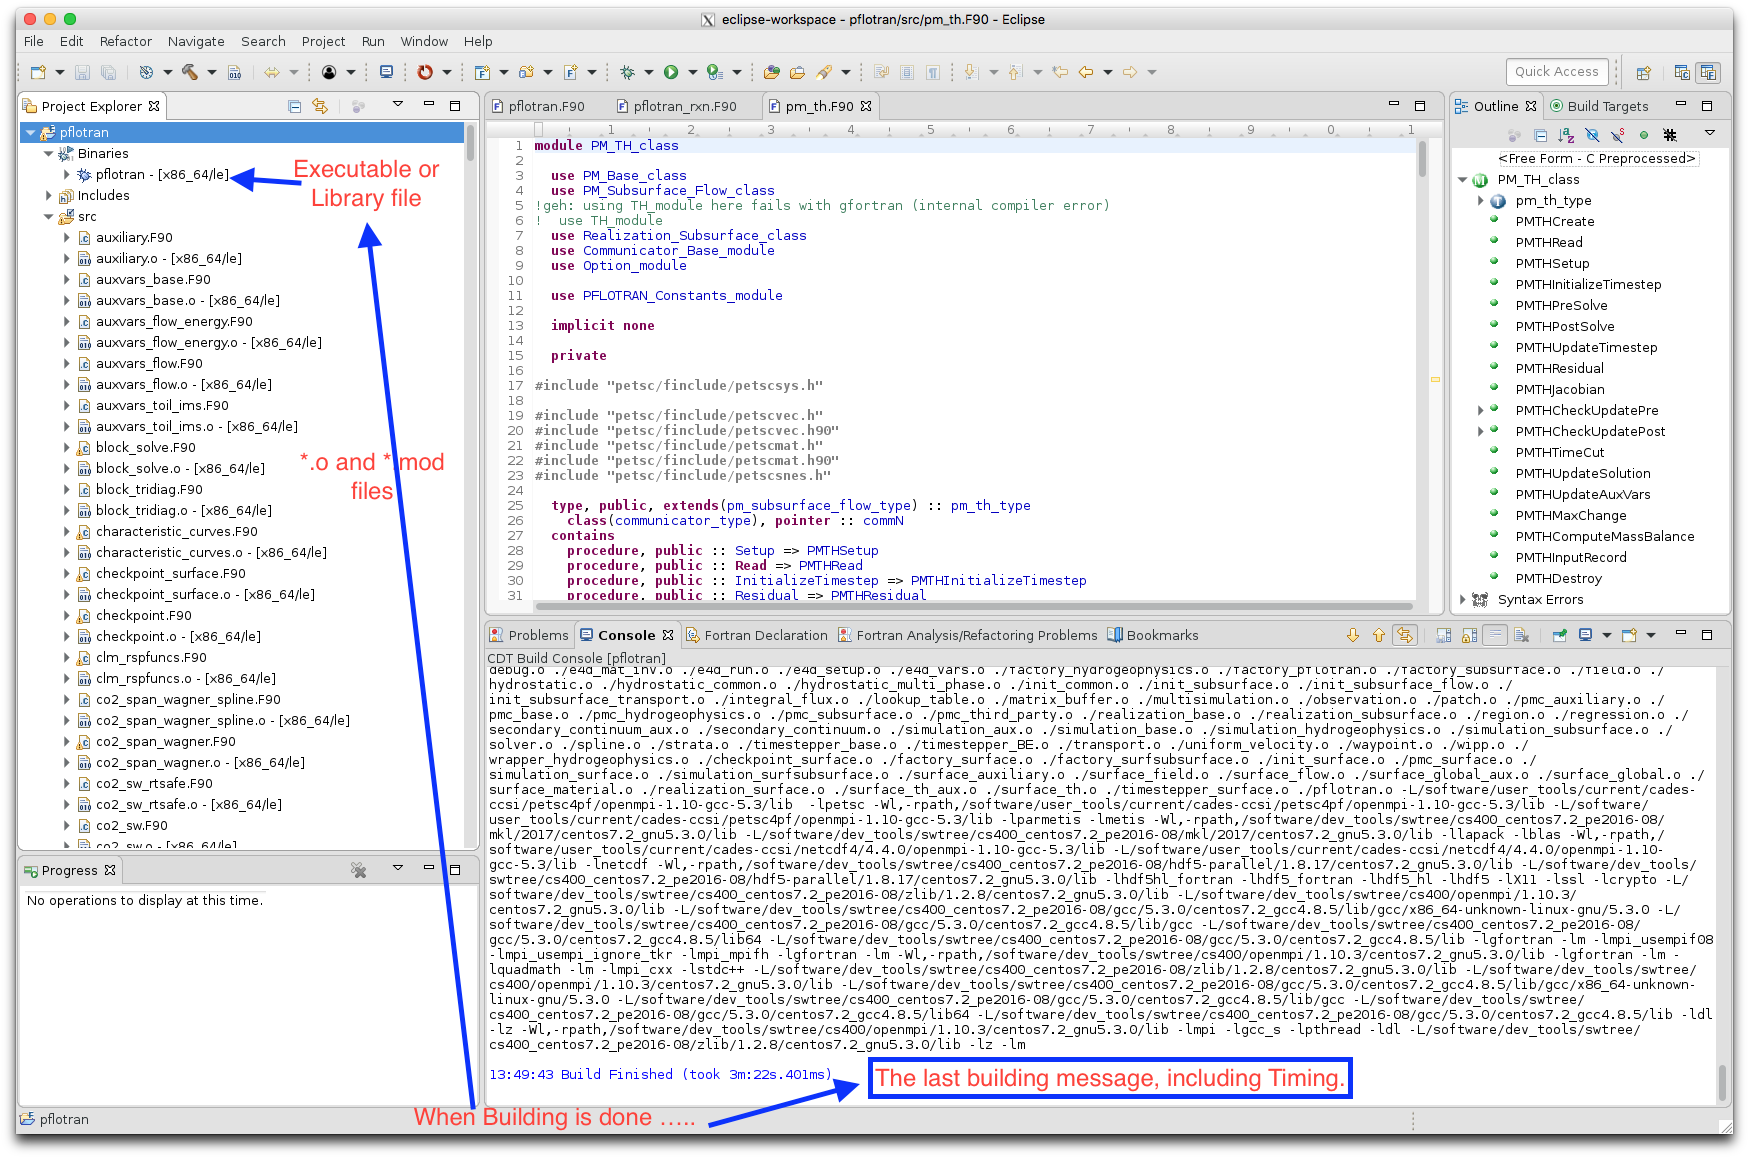Switch to the pflotran_rxn.F90 editor tab
The width and height of the screenshot is (1749, 1158).
pos(684,106)
